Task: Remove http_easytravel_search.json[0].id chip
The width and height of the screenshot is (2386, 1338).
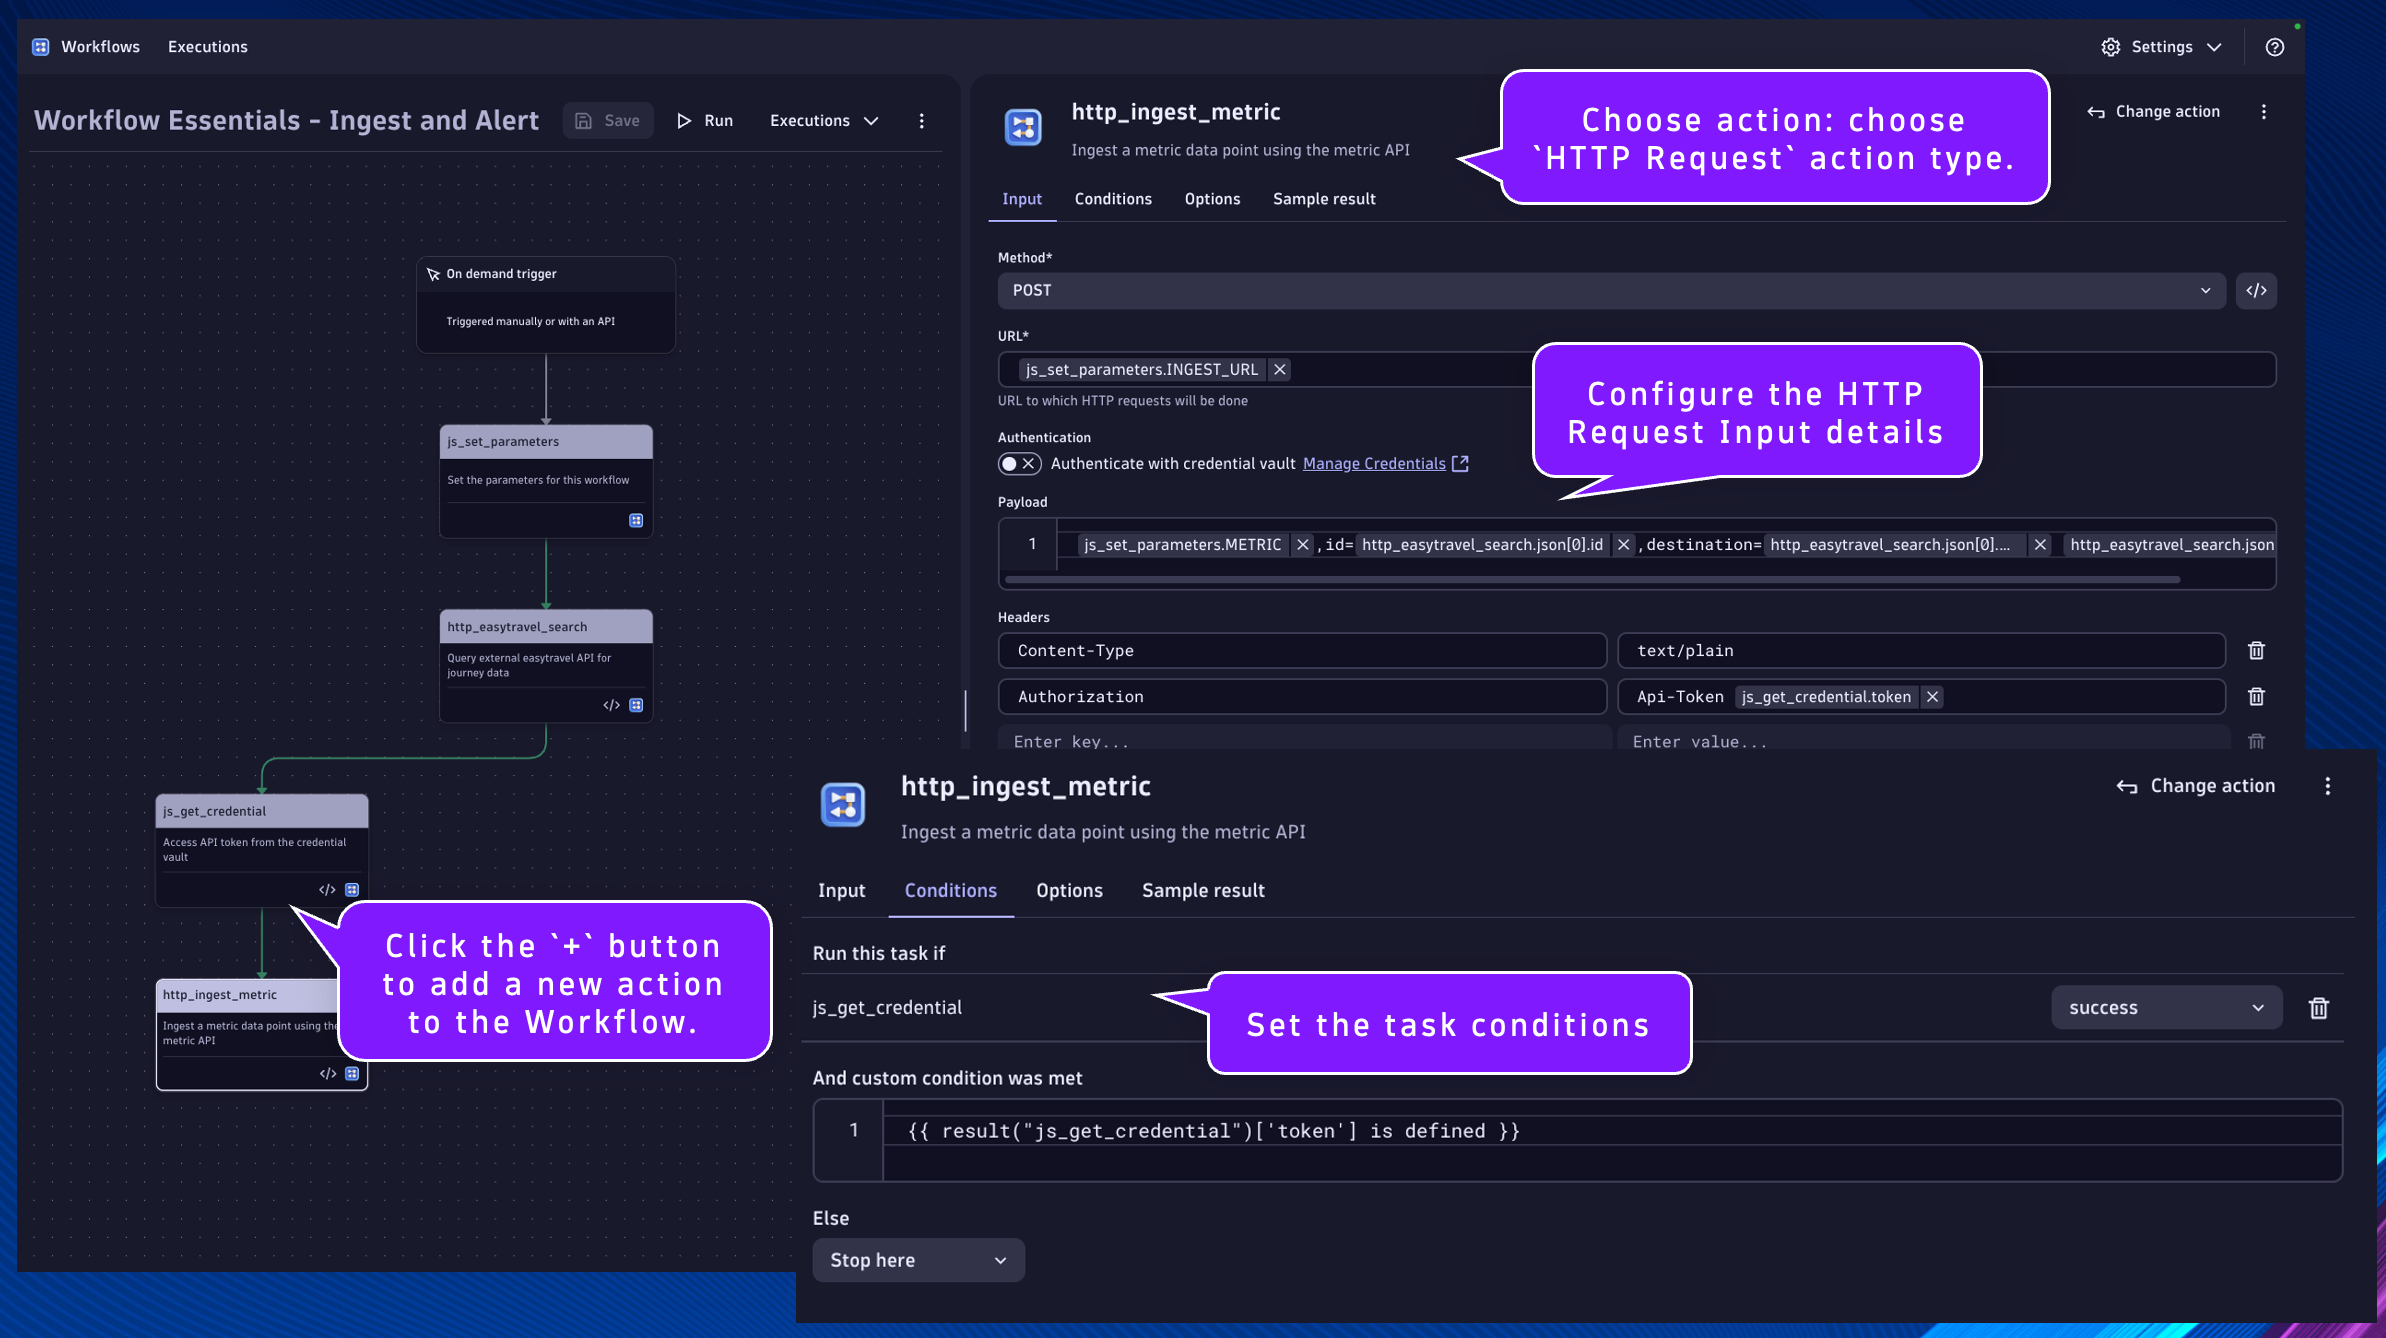Action: [1623, 545]
